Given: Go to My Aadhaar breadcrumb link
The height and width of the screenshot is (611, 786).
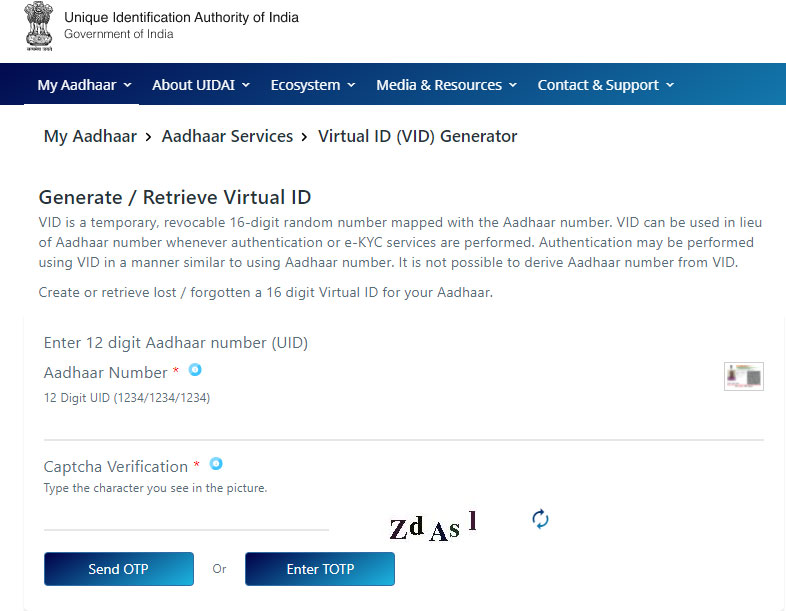Looking at the screenshot, I should 90,136.
